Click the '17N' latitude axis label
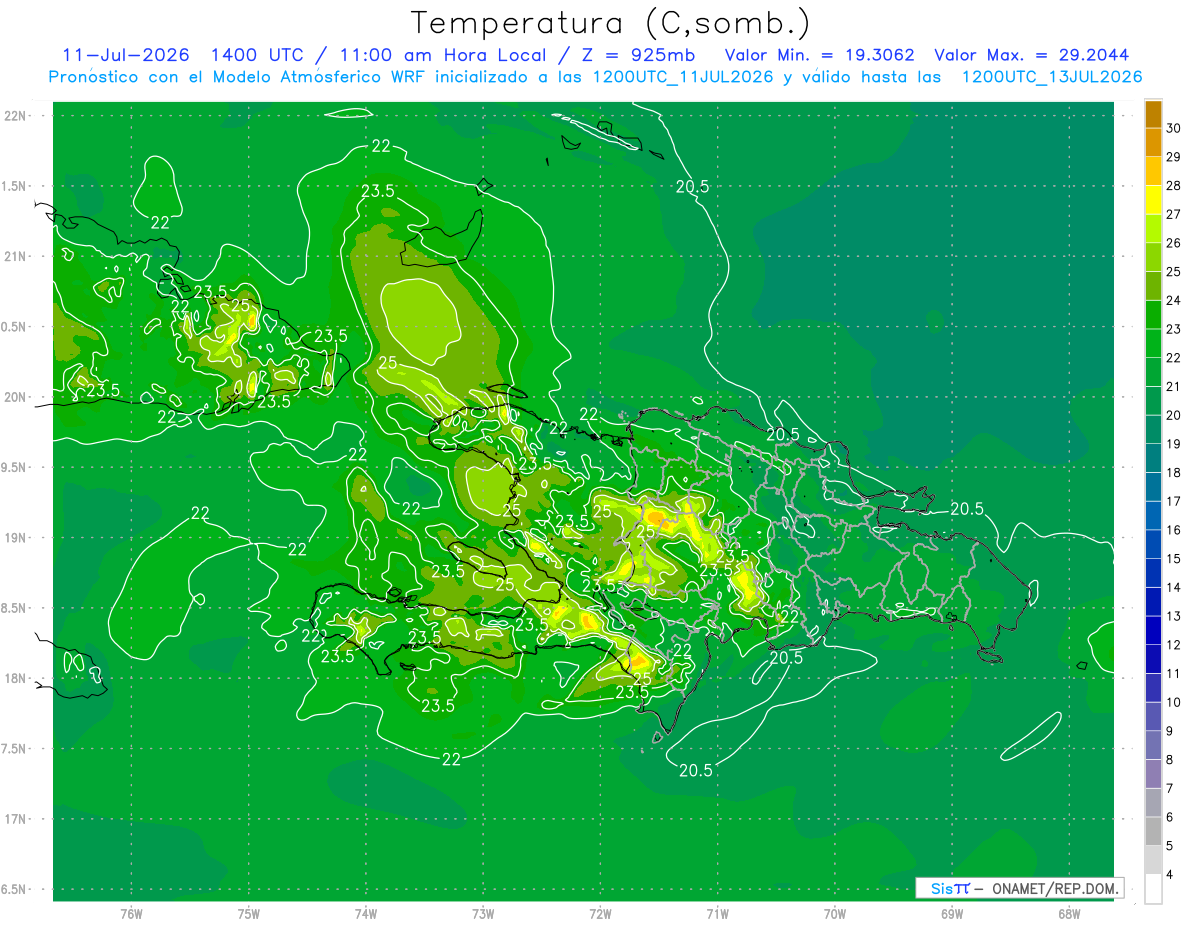1200x927 pixels. click(17, 819)
